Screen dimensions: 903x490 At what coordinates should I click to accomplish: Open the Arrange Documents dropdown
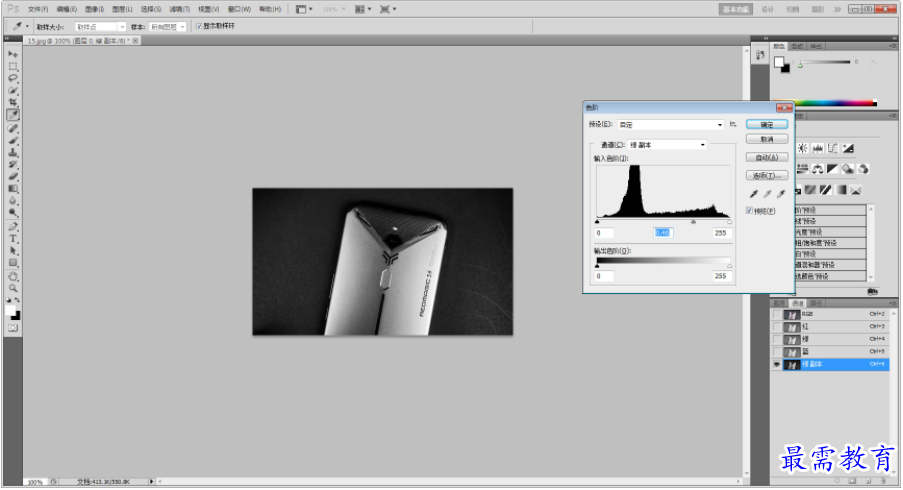point(362,9)
